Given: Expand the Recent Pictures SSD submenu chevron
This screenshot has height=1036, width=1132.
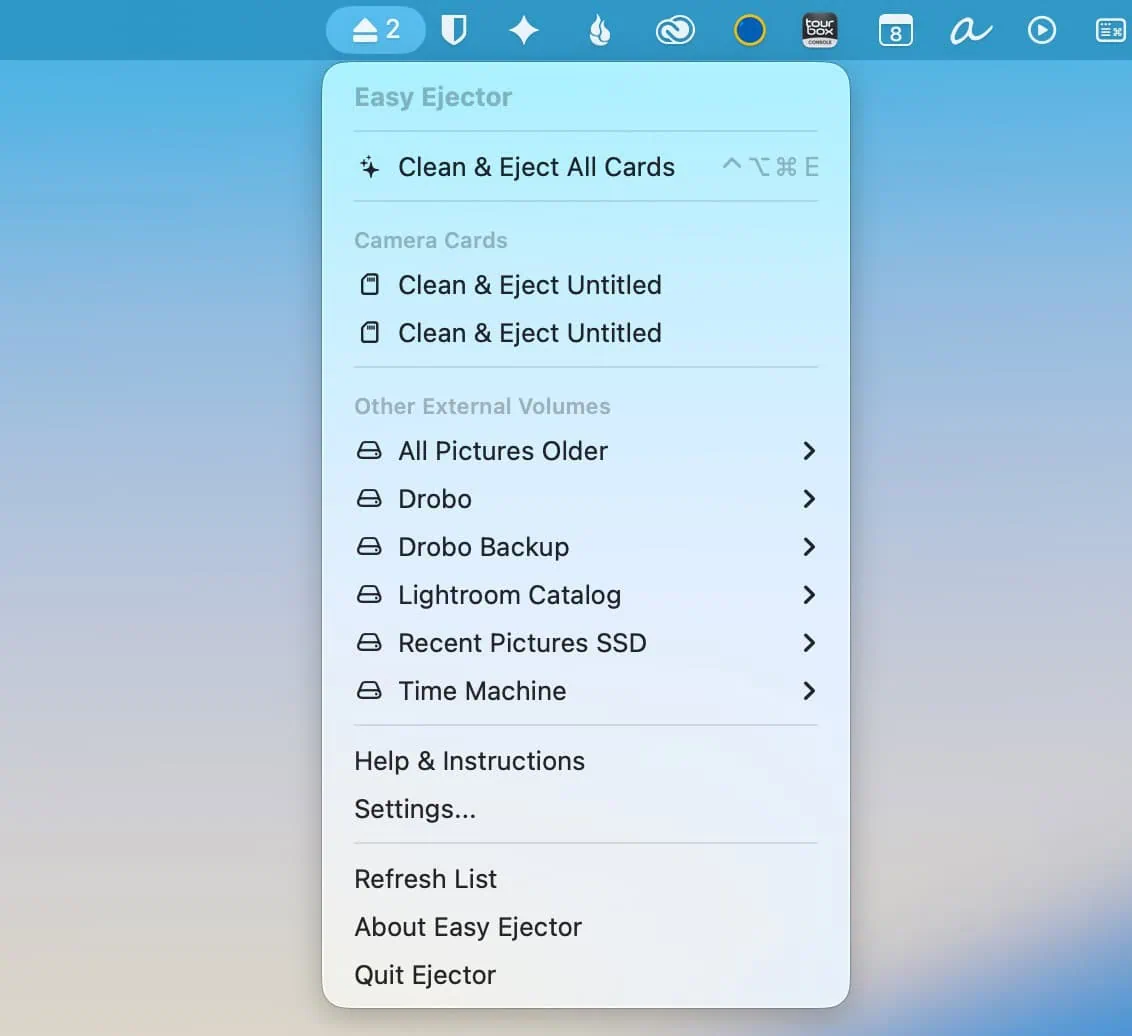Looking at the screenshot, I should 809,643.
